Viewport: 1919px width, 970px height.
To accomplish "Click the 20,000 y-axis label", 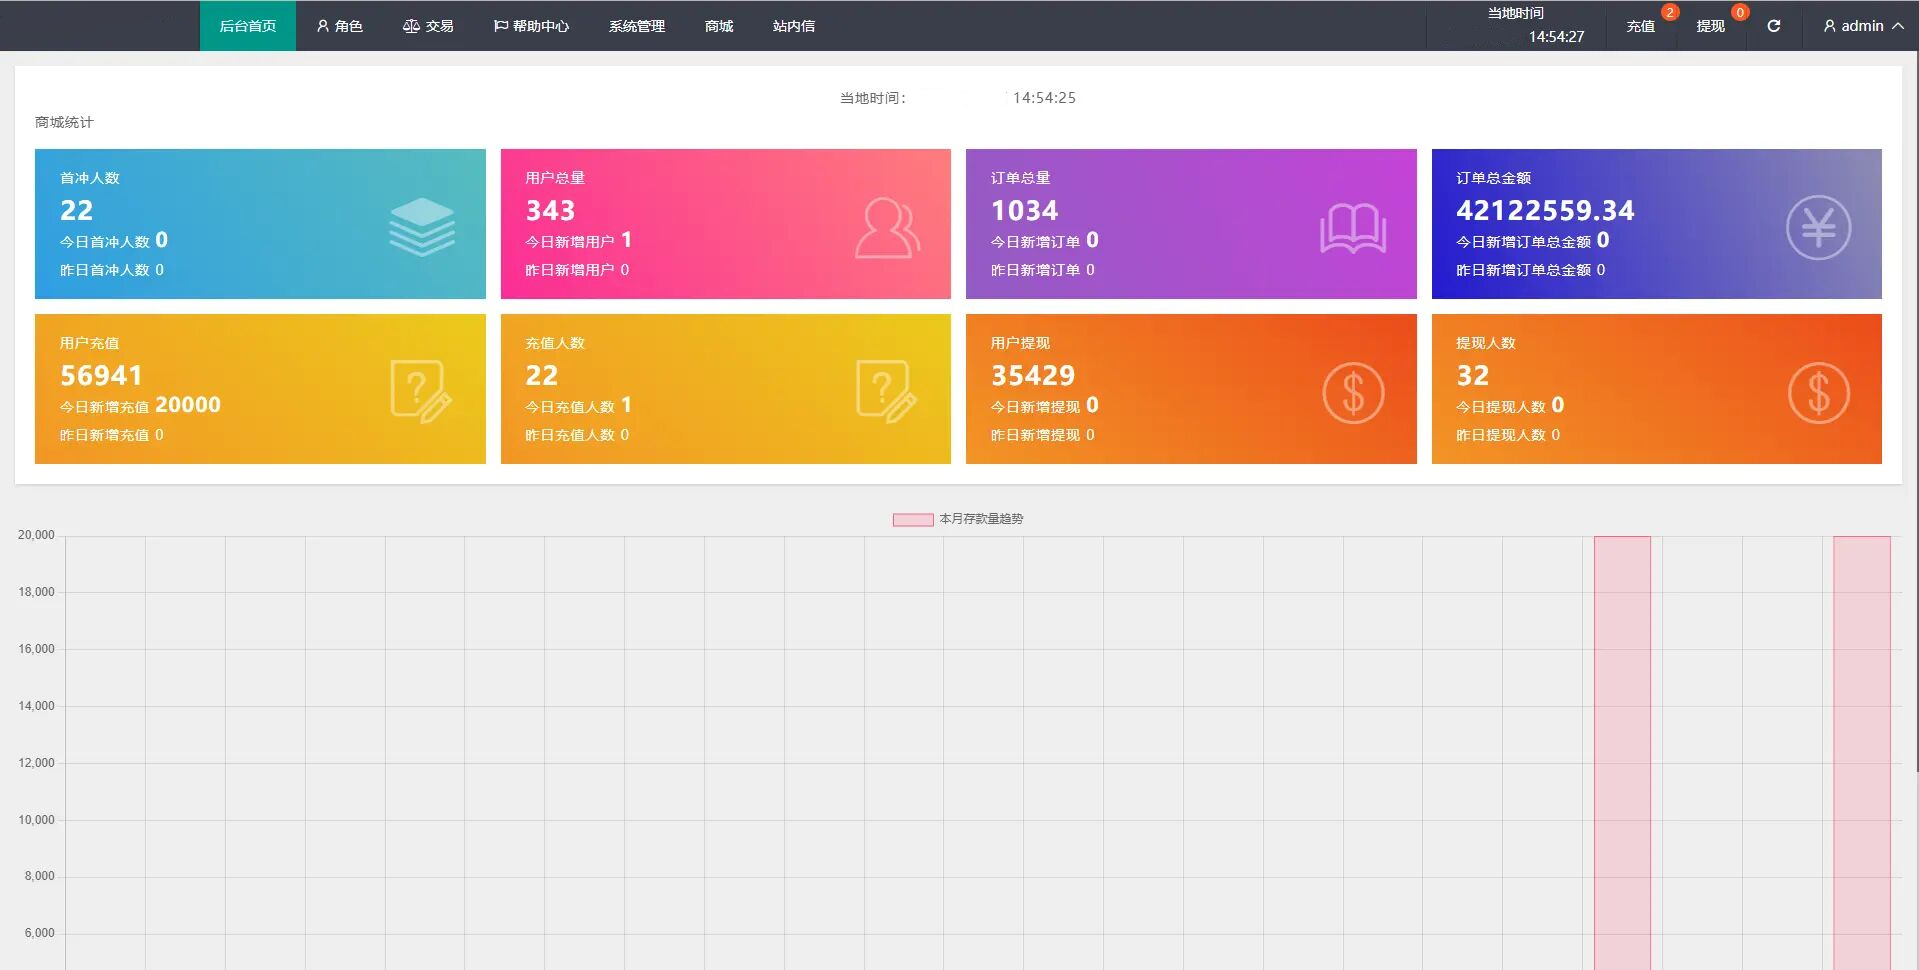I will point(36,535).
